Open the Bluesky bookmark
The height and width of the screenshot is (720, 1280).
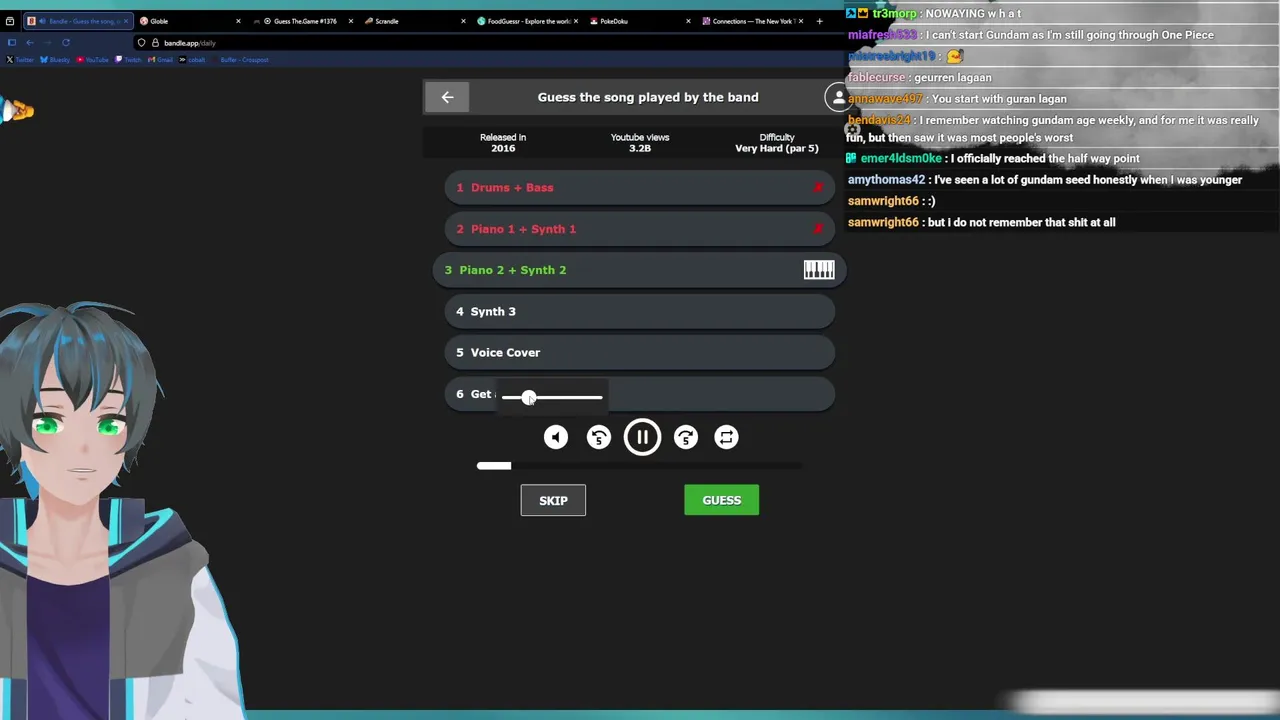(55, 60)
